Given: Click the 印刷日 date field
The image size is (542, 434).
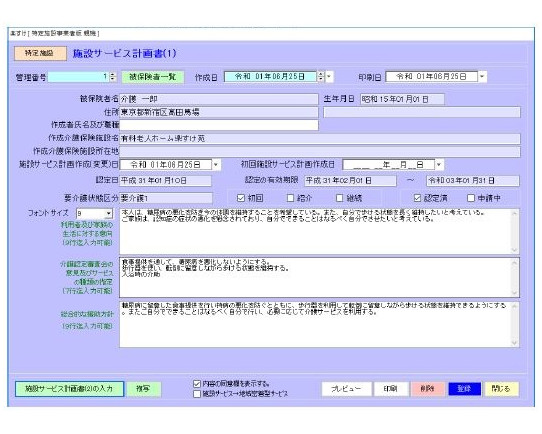Looking at the screenshot, I should [x=431, y=76].
